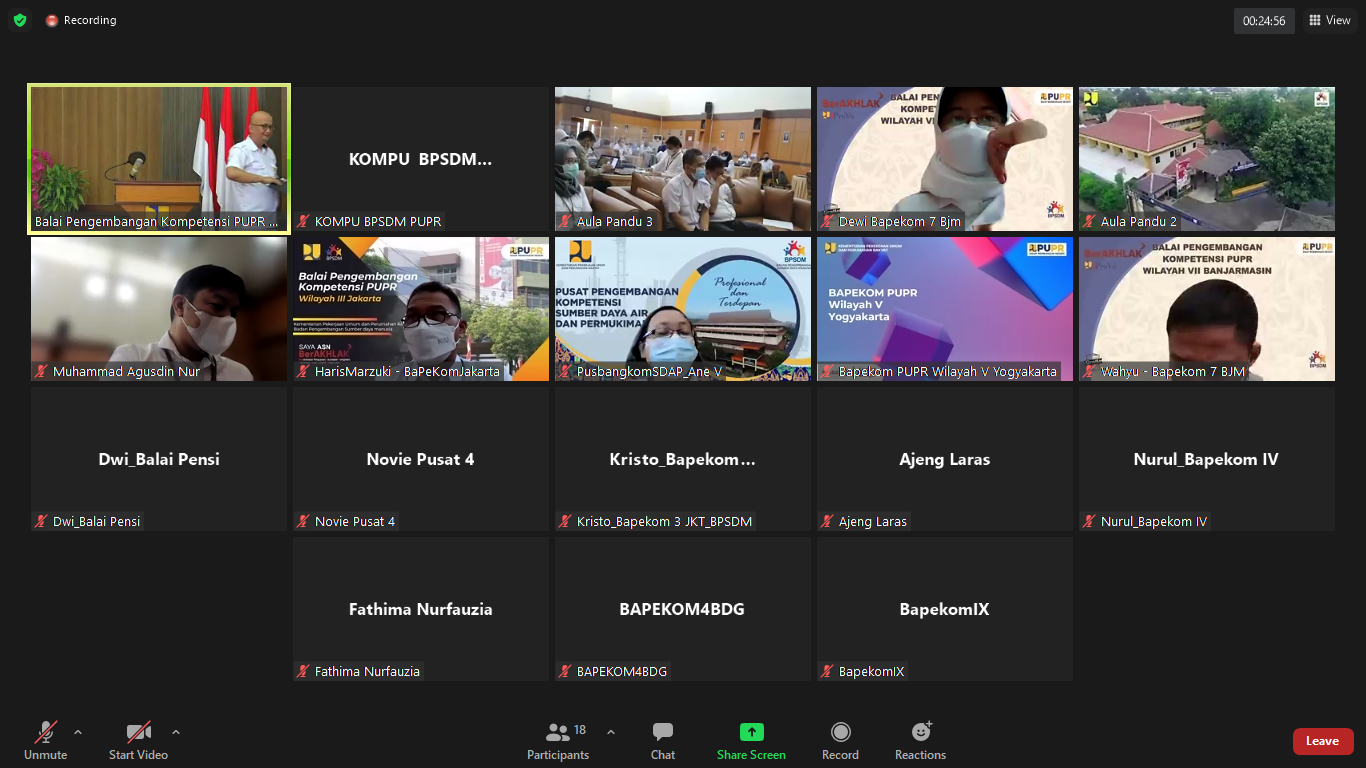Open the View layout options

tap(1330, 20)
